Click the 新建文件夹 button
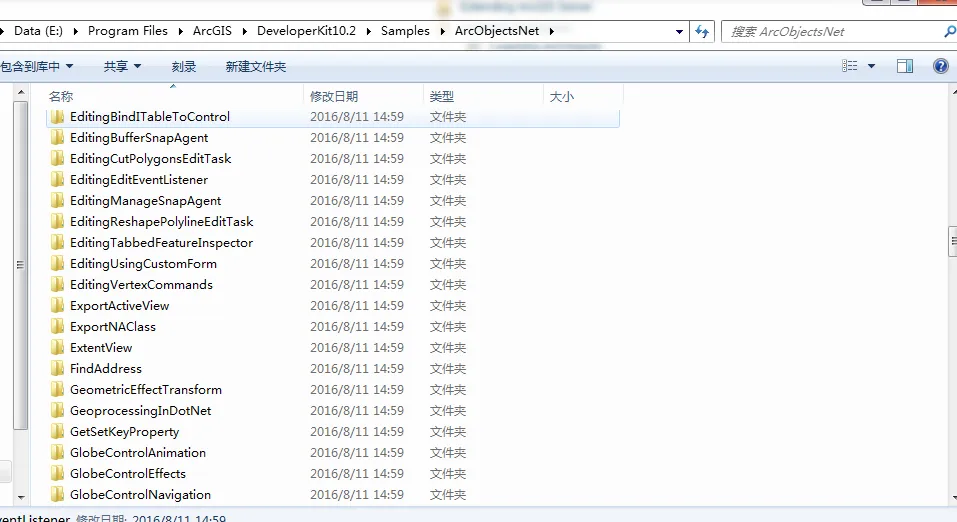 pyautogui.click(x=256, y=67)
